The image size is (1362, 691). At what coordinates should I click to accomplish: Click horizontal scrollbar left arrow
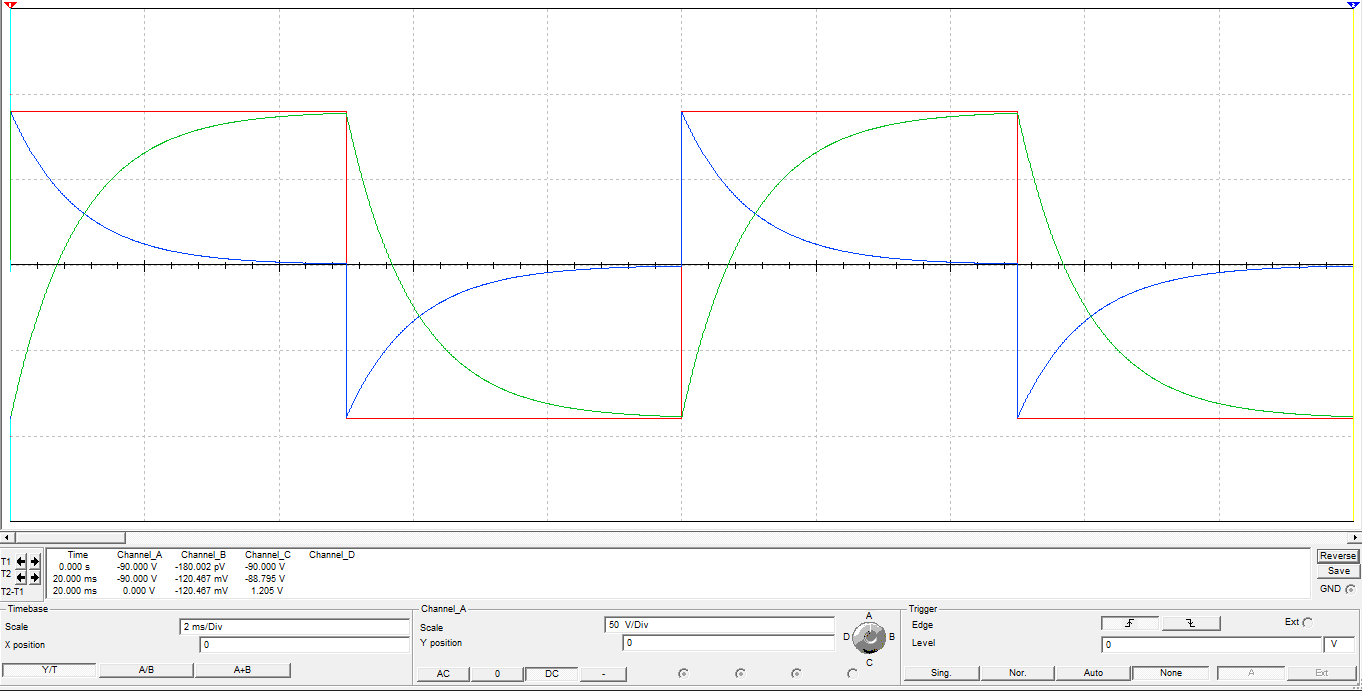tap(6, 538)
